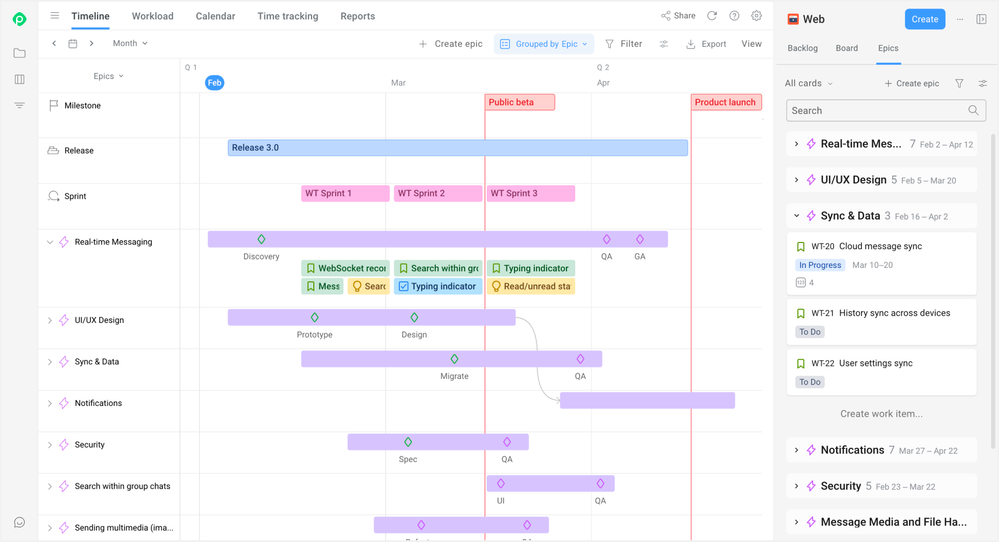
Task: Click the Export button
Action: (706, 44)
